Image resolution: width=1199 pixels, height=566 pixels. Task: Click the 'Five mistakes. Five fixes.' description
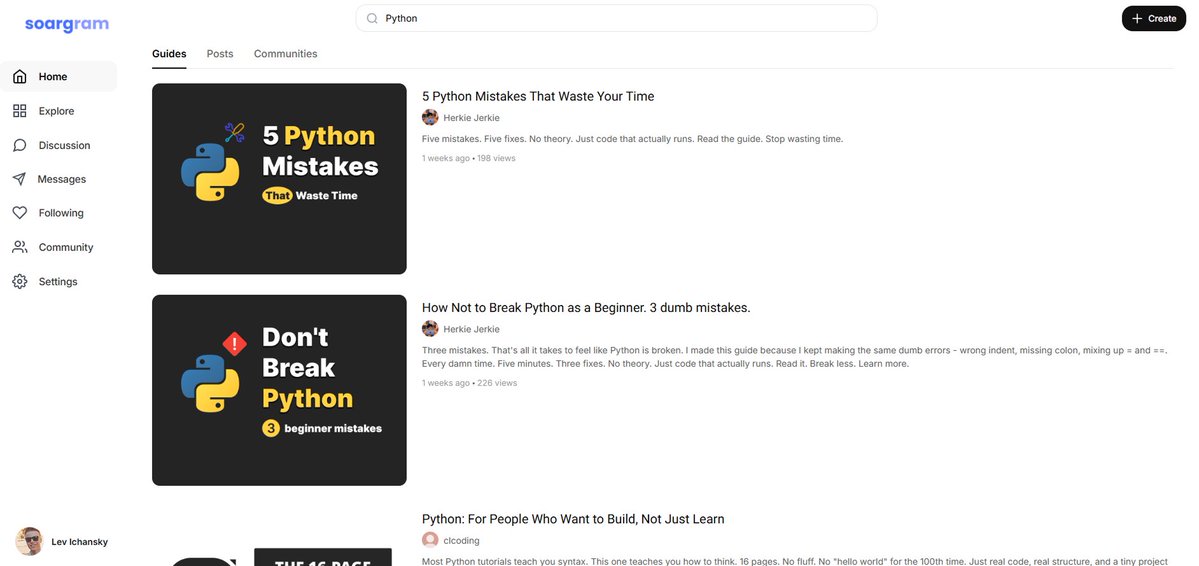pos(632,139)
